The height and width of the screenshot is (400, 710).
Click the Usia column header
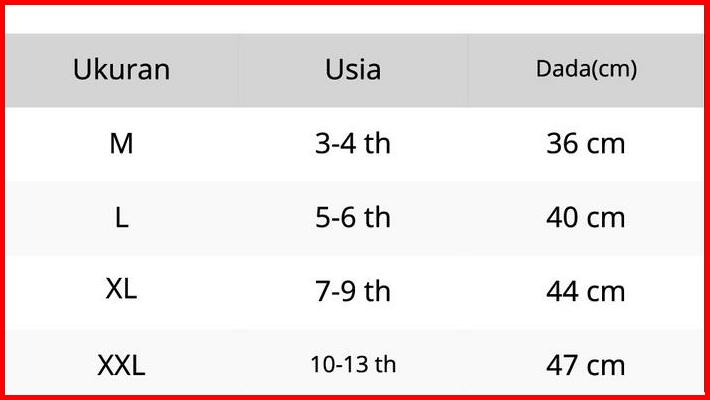353,70
